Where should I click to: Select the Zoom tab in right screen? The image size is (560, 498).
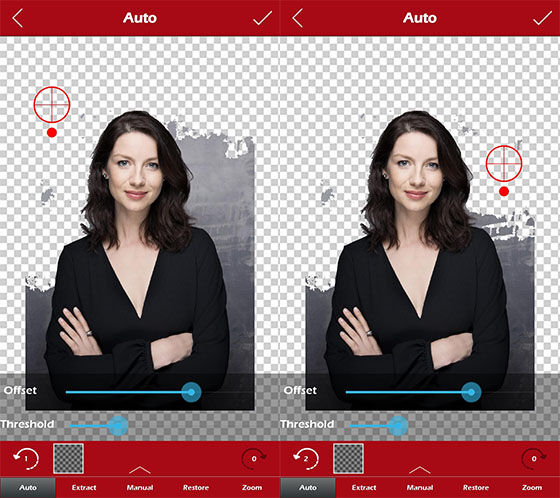[532, 488]
